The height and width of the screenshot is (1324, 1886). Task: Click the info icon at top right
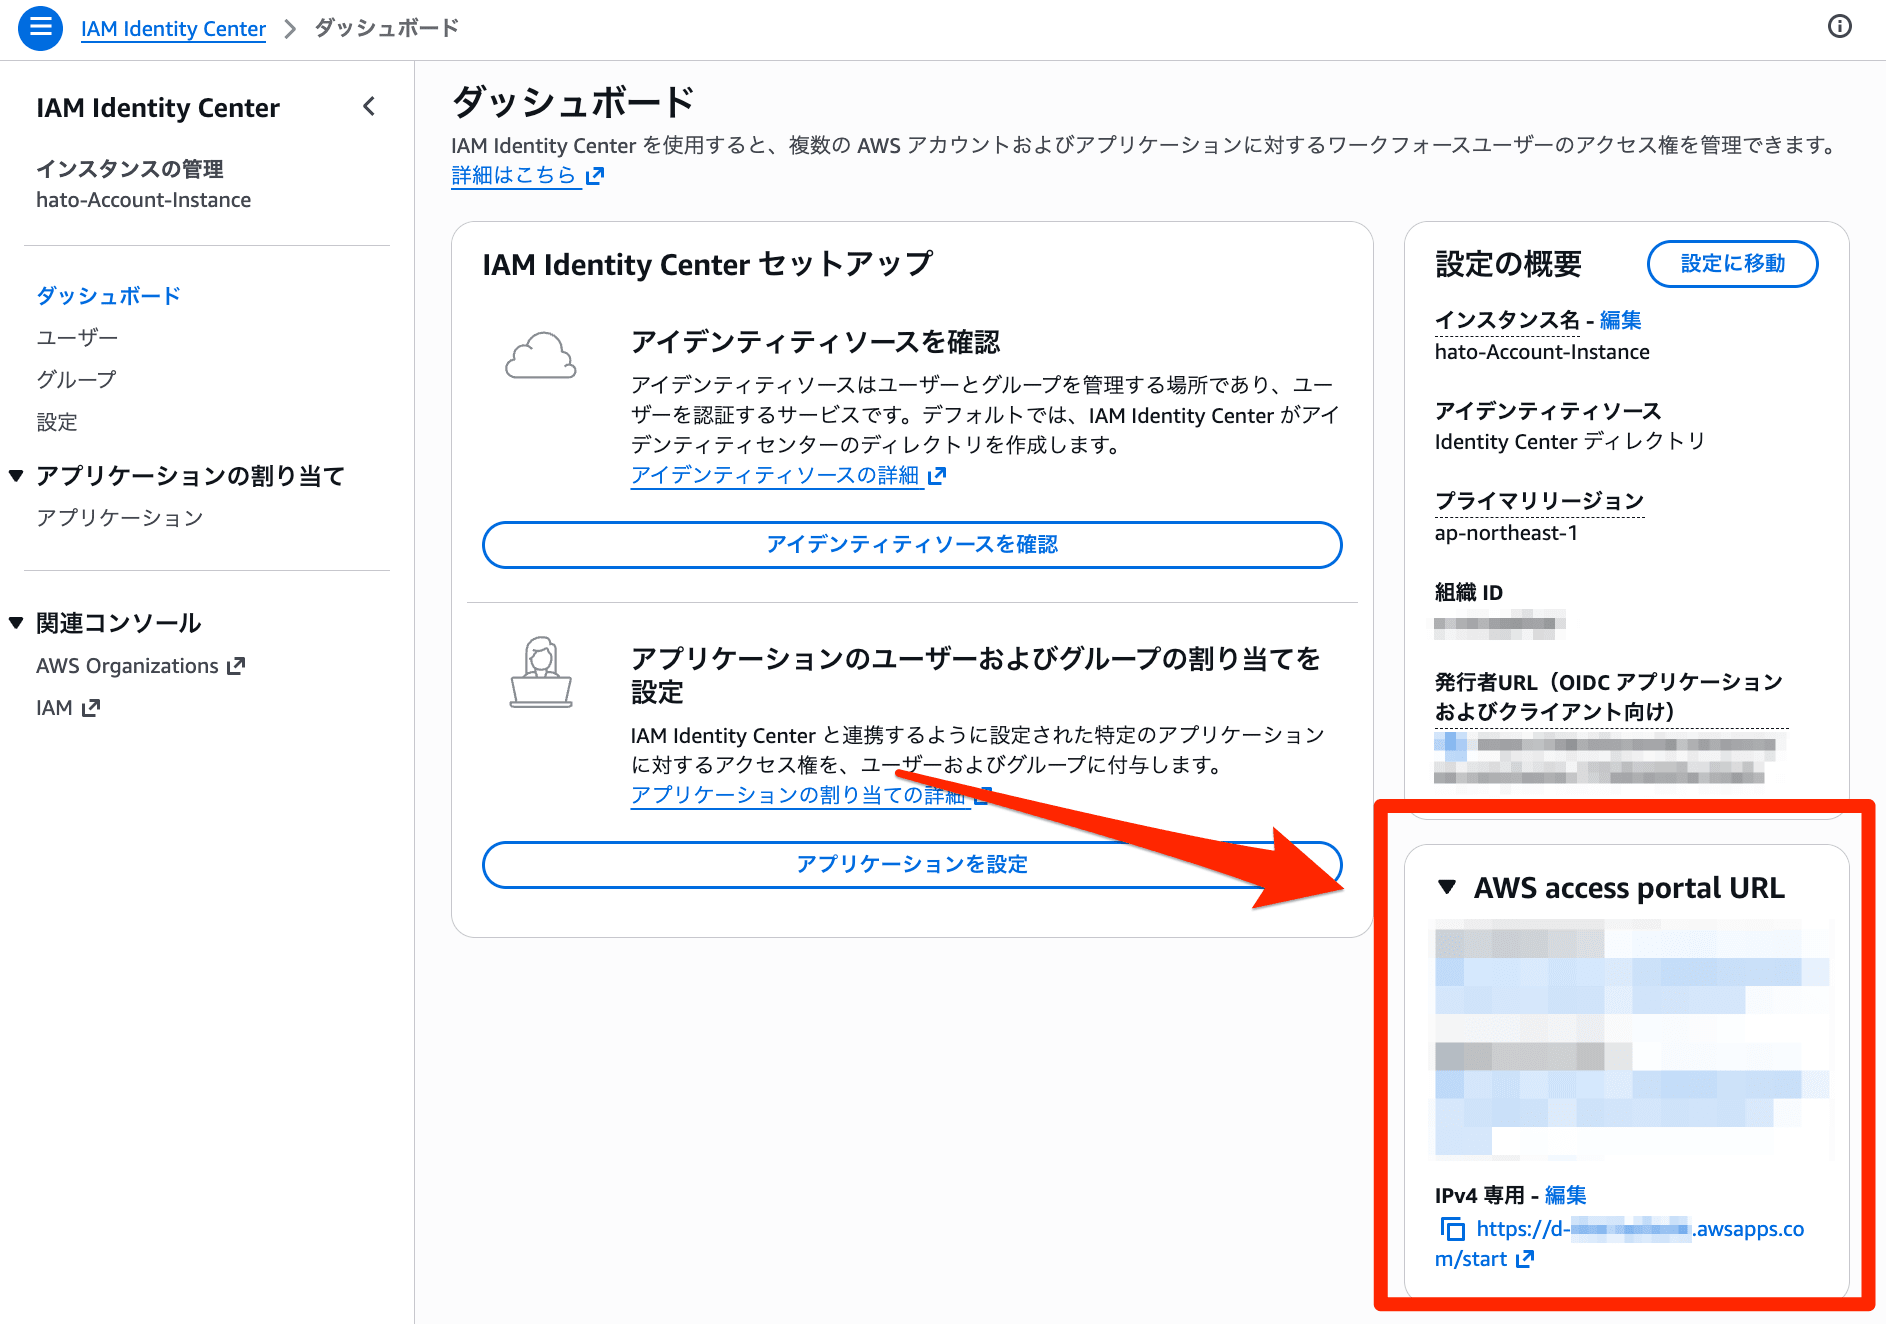1839,27
